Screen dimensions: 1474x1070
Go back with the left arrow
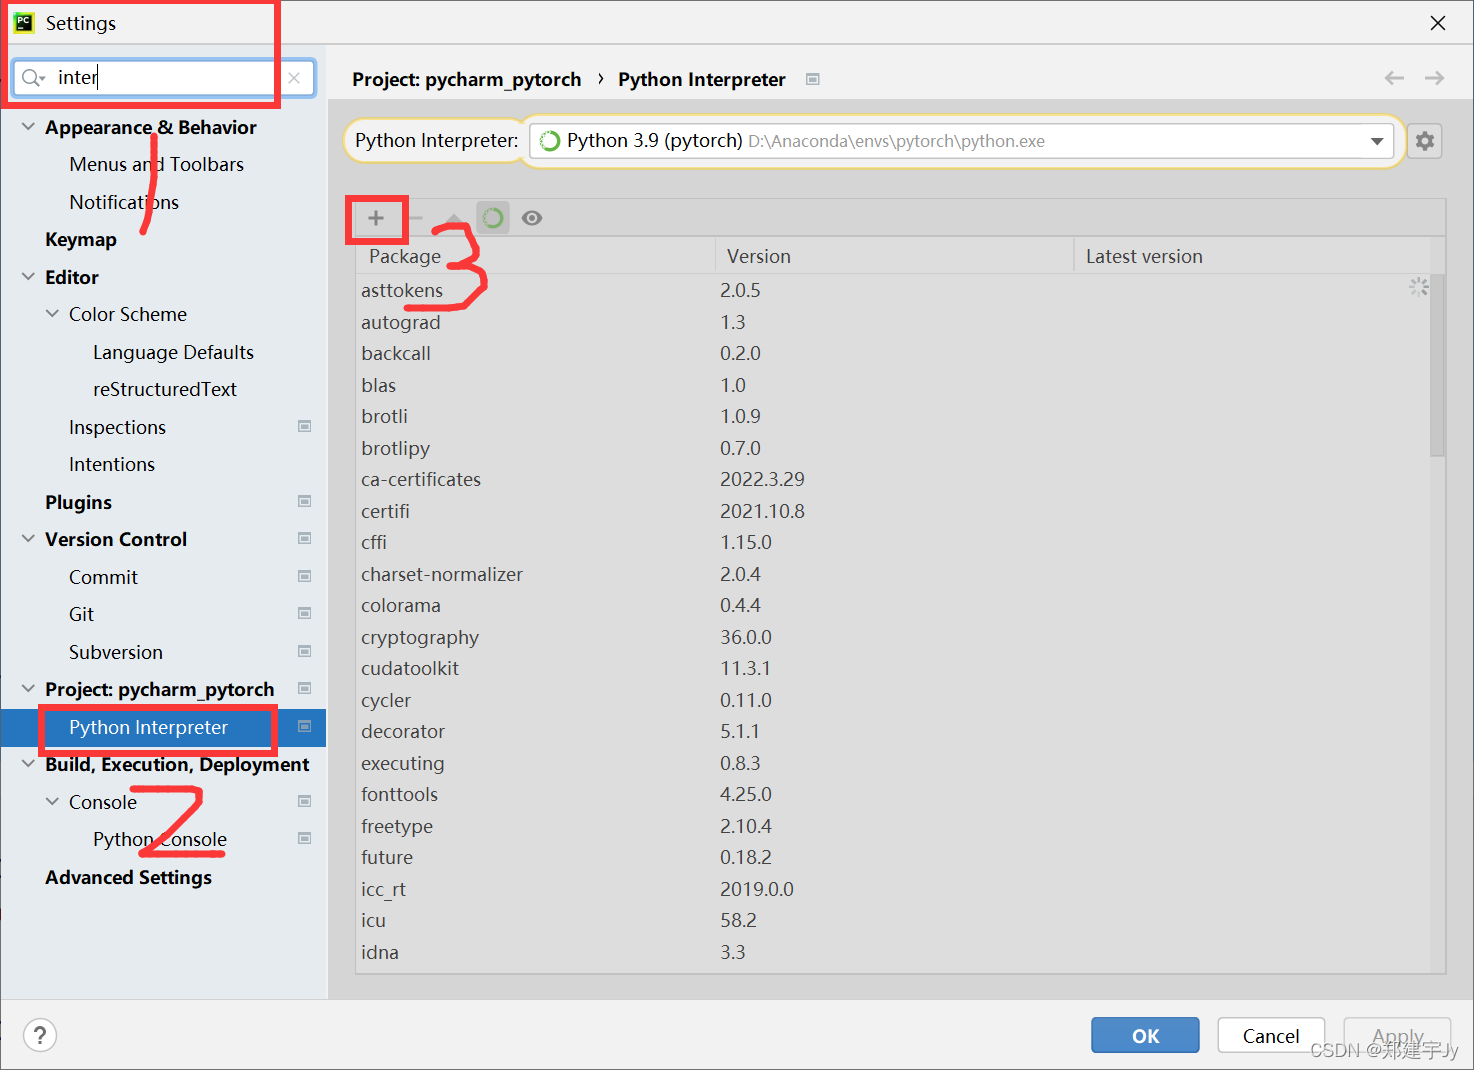tap(1394, 78)
